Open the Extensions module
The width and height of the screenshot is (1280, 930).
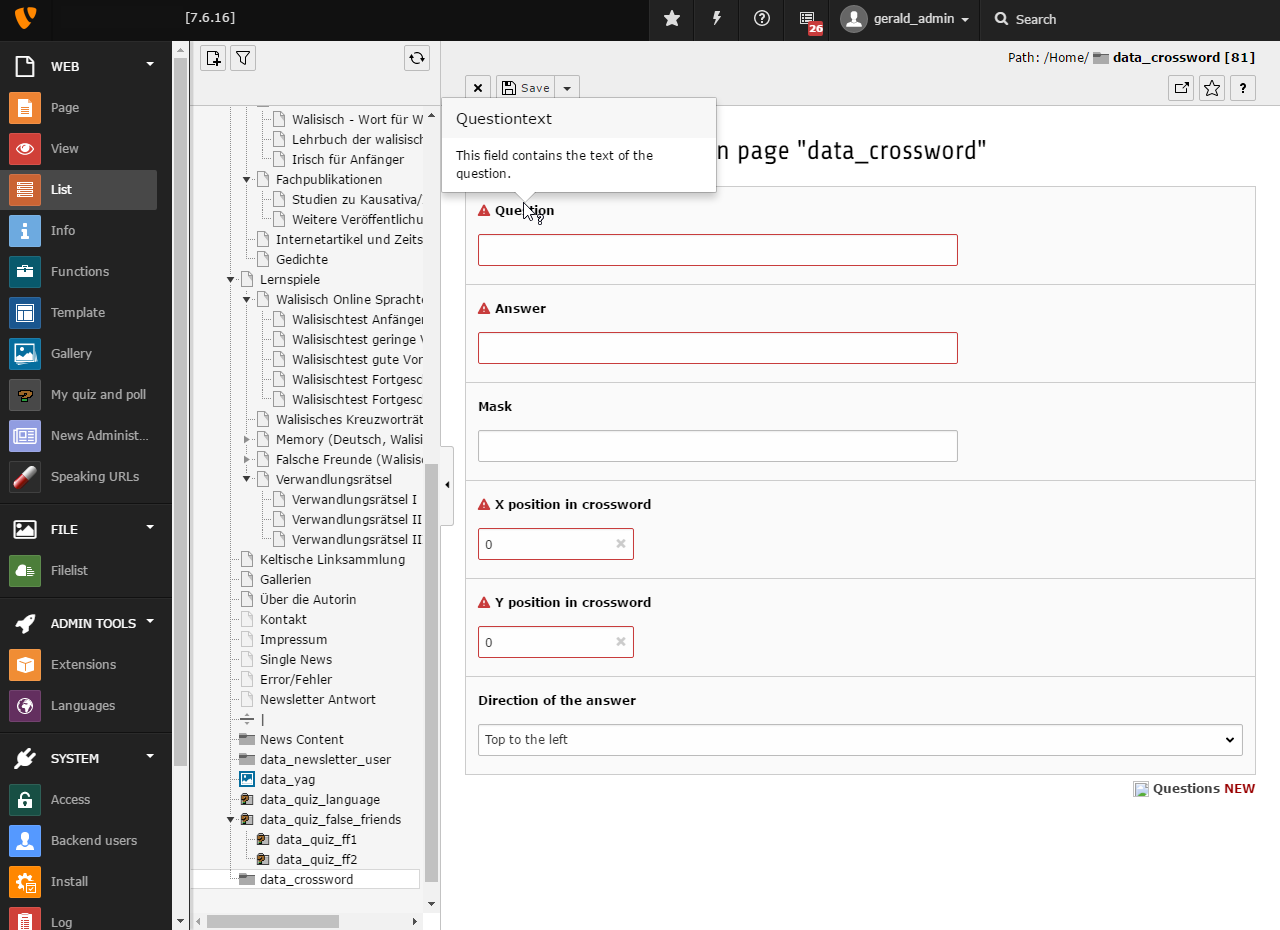coord(83,664)
